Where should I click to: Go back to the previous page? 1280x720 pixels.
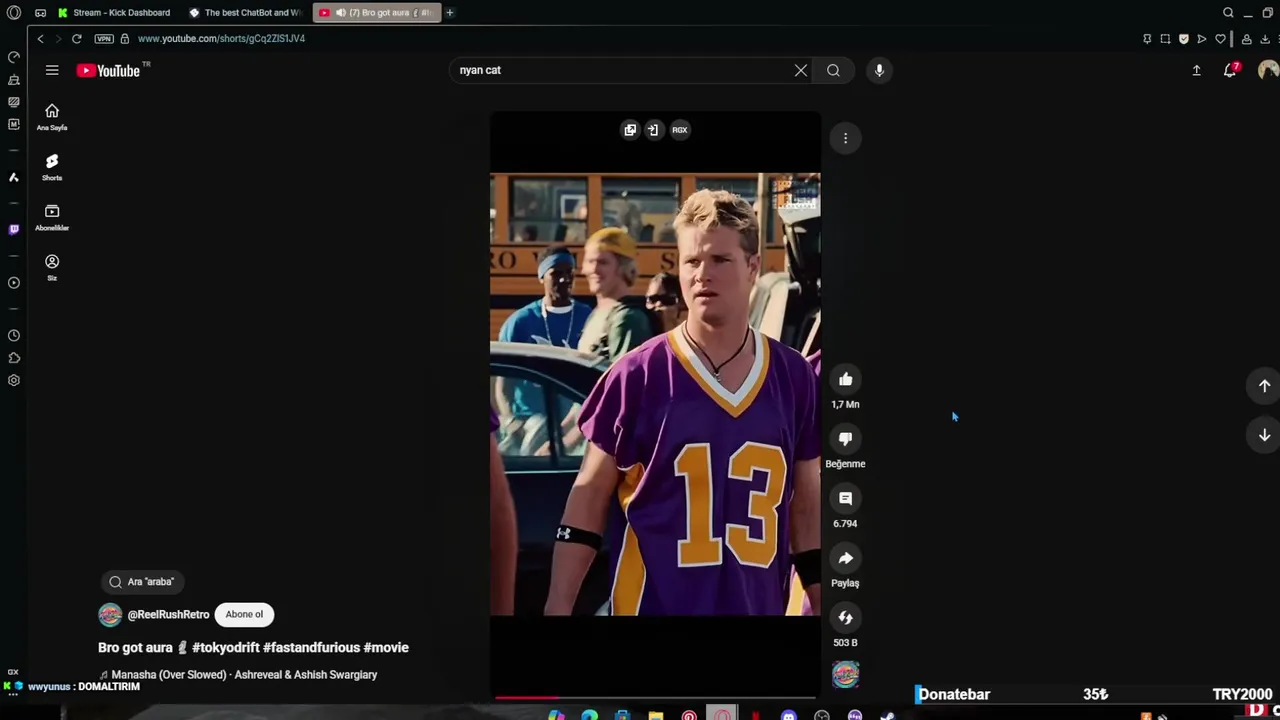pyautogui.click(x=40, y=39)
